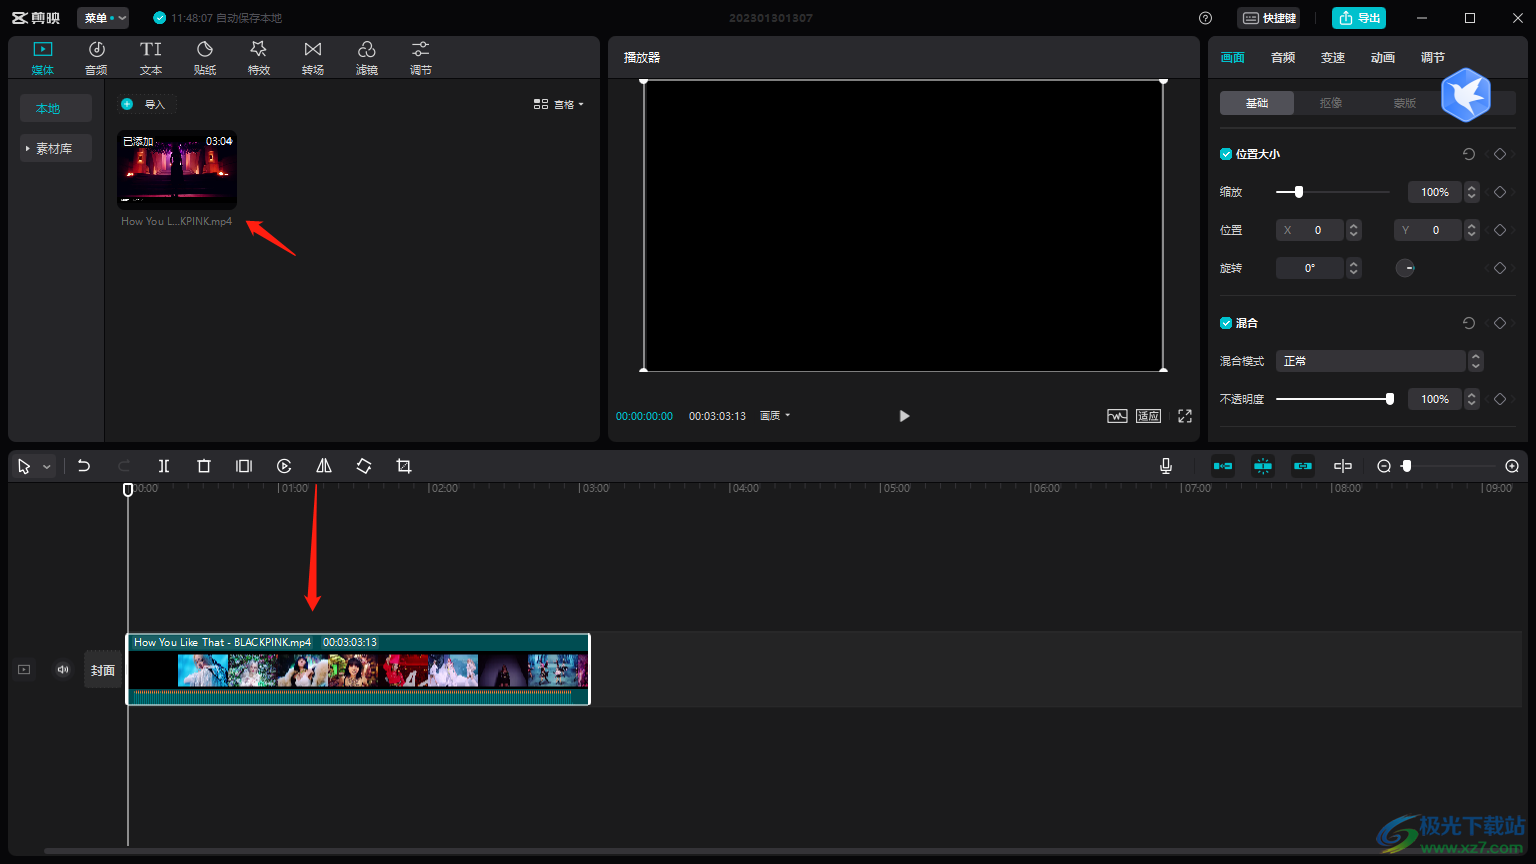Add keyframe for 缩放 scale

click(x=1500, y=192)
